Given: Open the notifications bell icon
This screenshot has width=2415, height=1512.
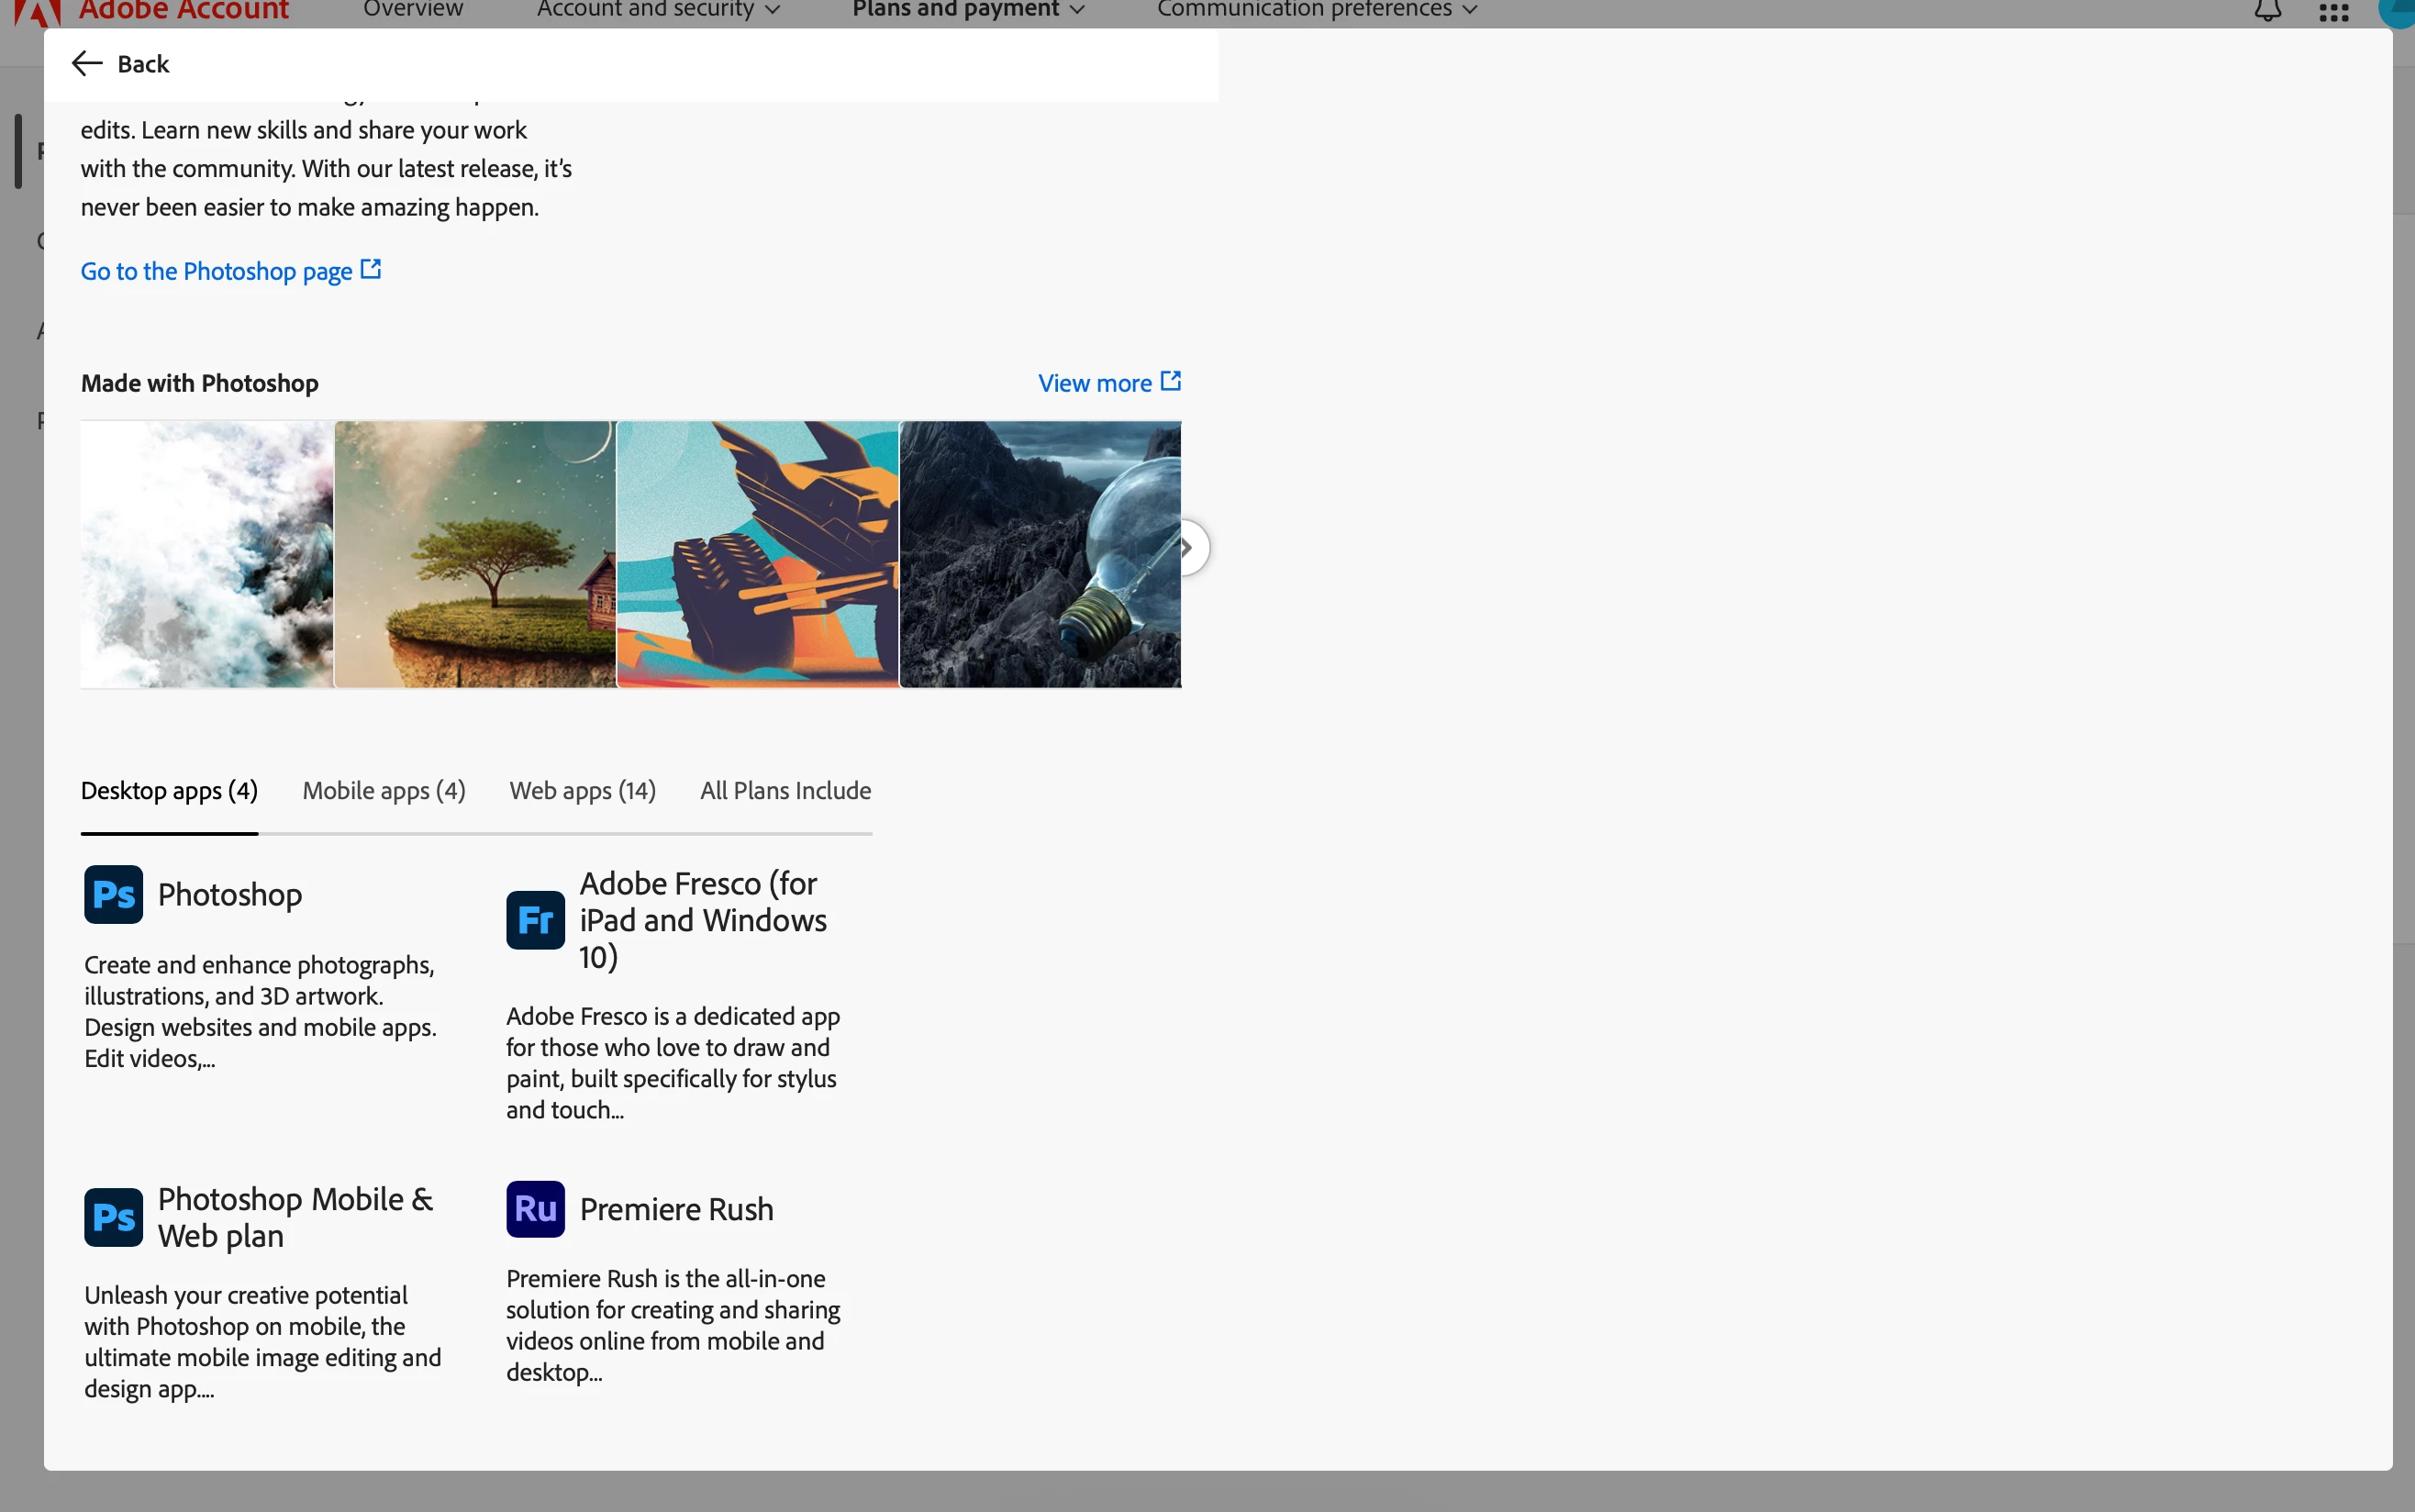Looking at the screenshot, I should (x=2267, y=10).
